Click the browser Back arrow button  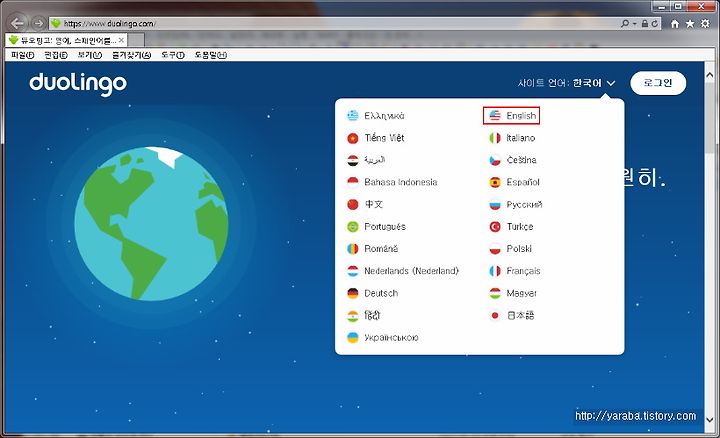pyautogui.click(x=17, y=23)
